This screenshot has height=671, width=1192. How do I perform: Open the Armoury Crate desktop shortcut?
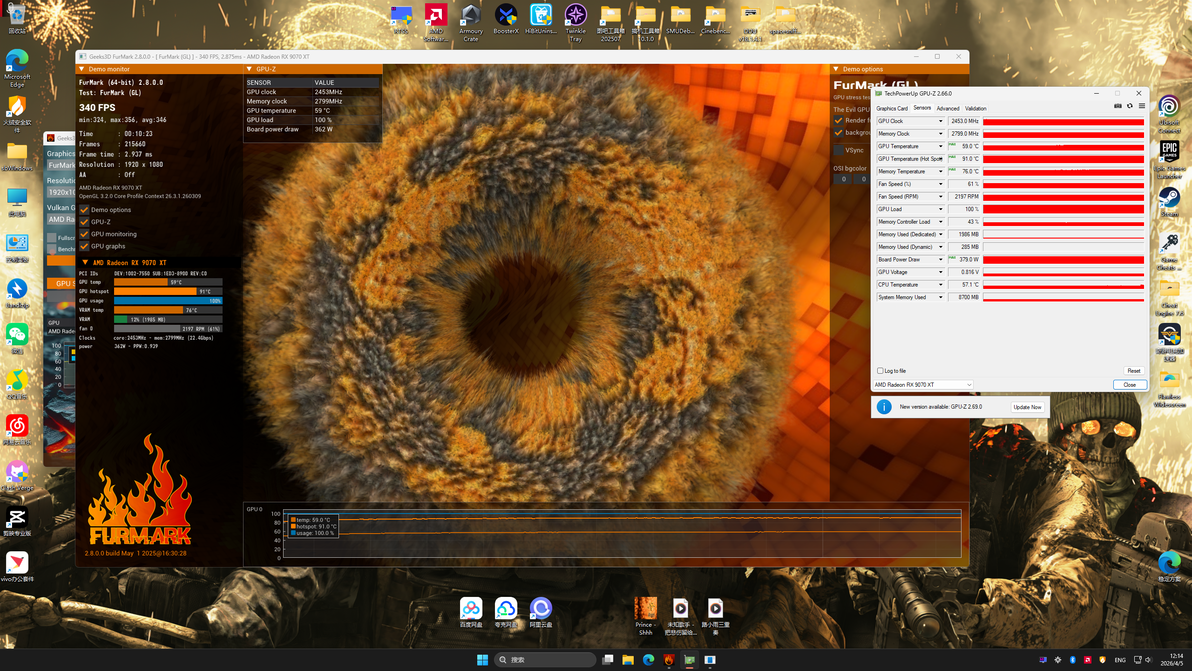point(471,23)
